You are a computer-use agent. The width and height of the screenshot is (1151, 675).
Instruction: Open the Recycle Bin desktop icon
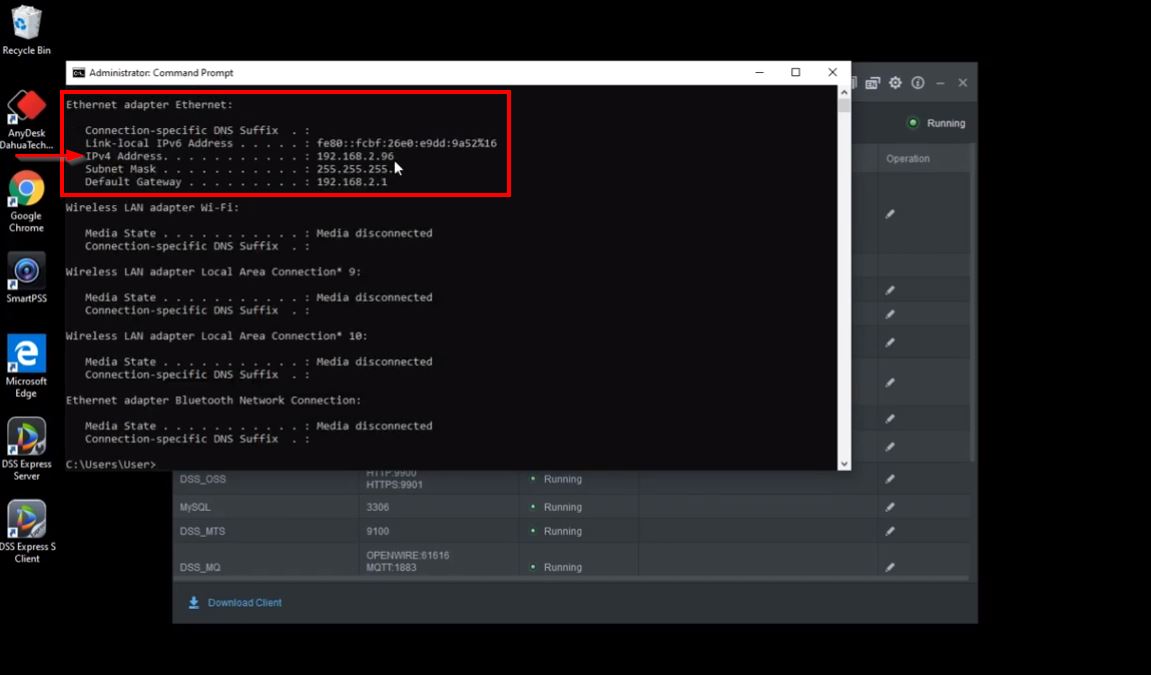pos(26,30)
